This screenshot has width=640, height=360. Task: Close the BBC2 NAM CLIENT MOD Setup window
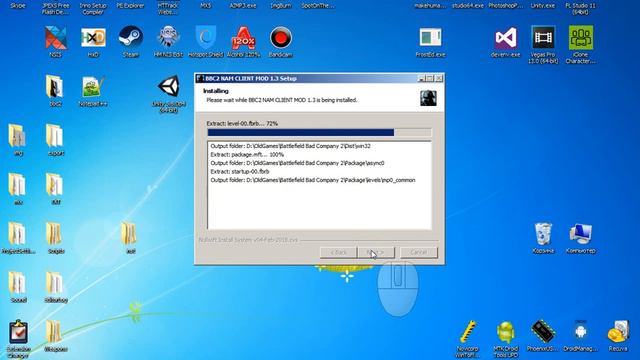click(439, 78)
